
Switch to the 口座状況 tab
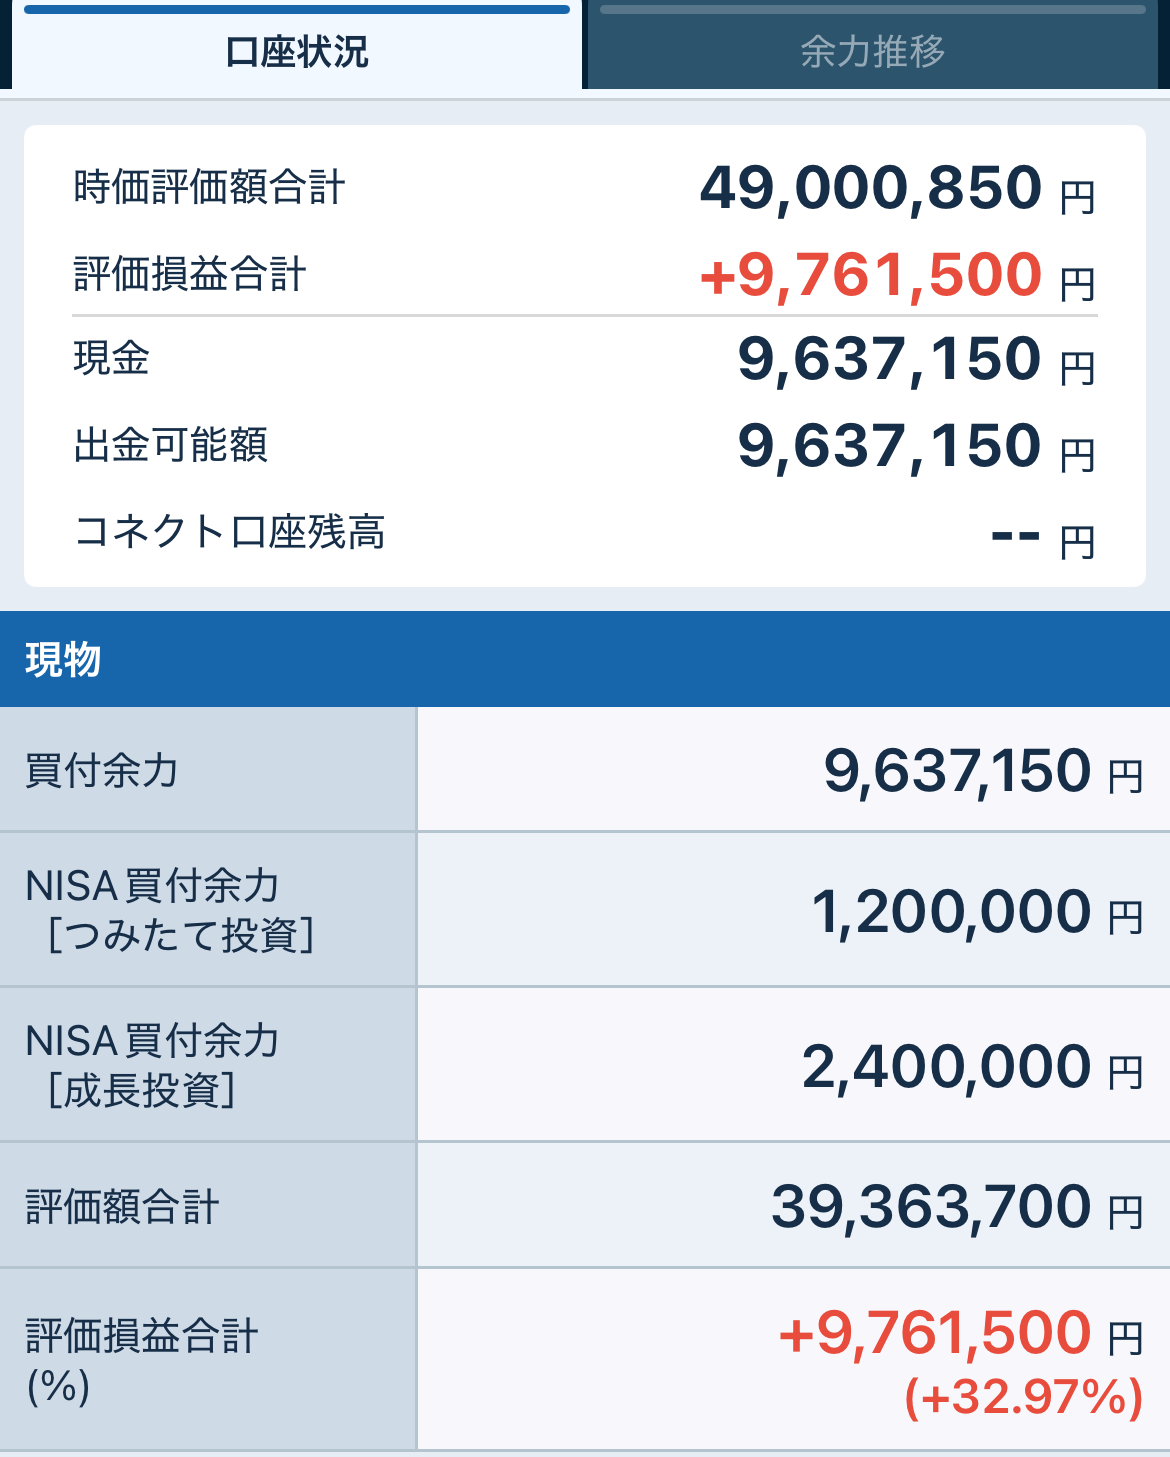point(297,51)
